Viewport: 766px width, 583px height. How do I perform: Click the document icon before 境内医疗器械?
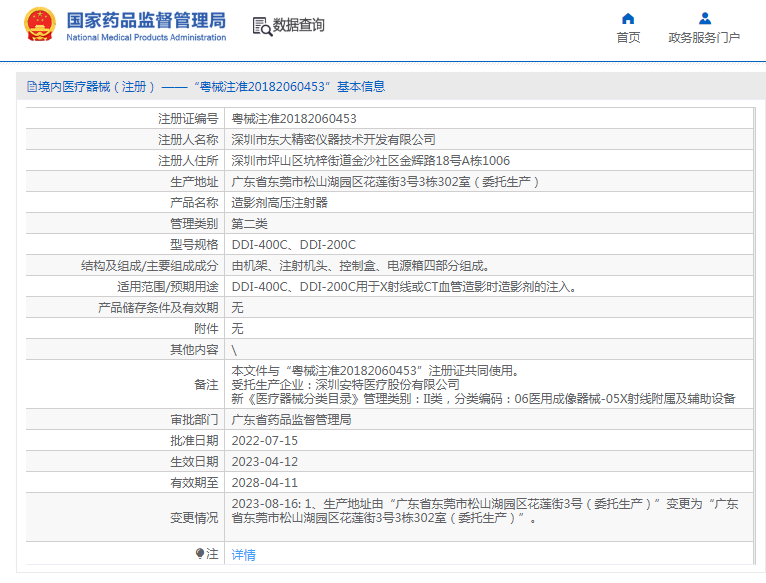tap(32, 87)
